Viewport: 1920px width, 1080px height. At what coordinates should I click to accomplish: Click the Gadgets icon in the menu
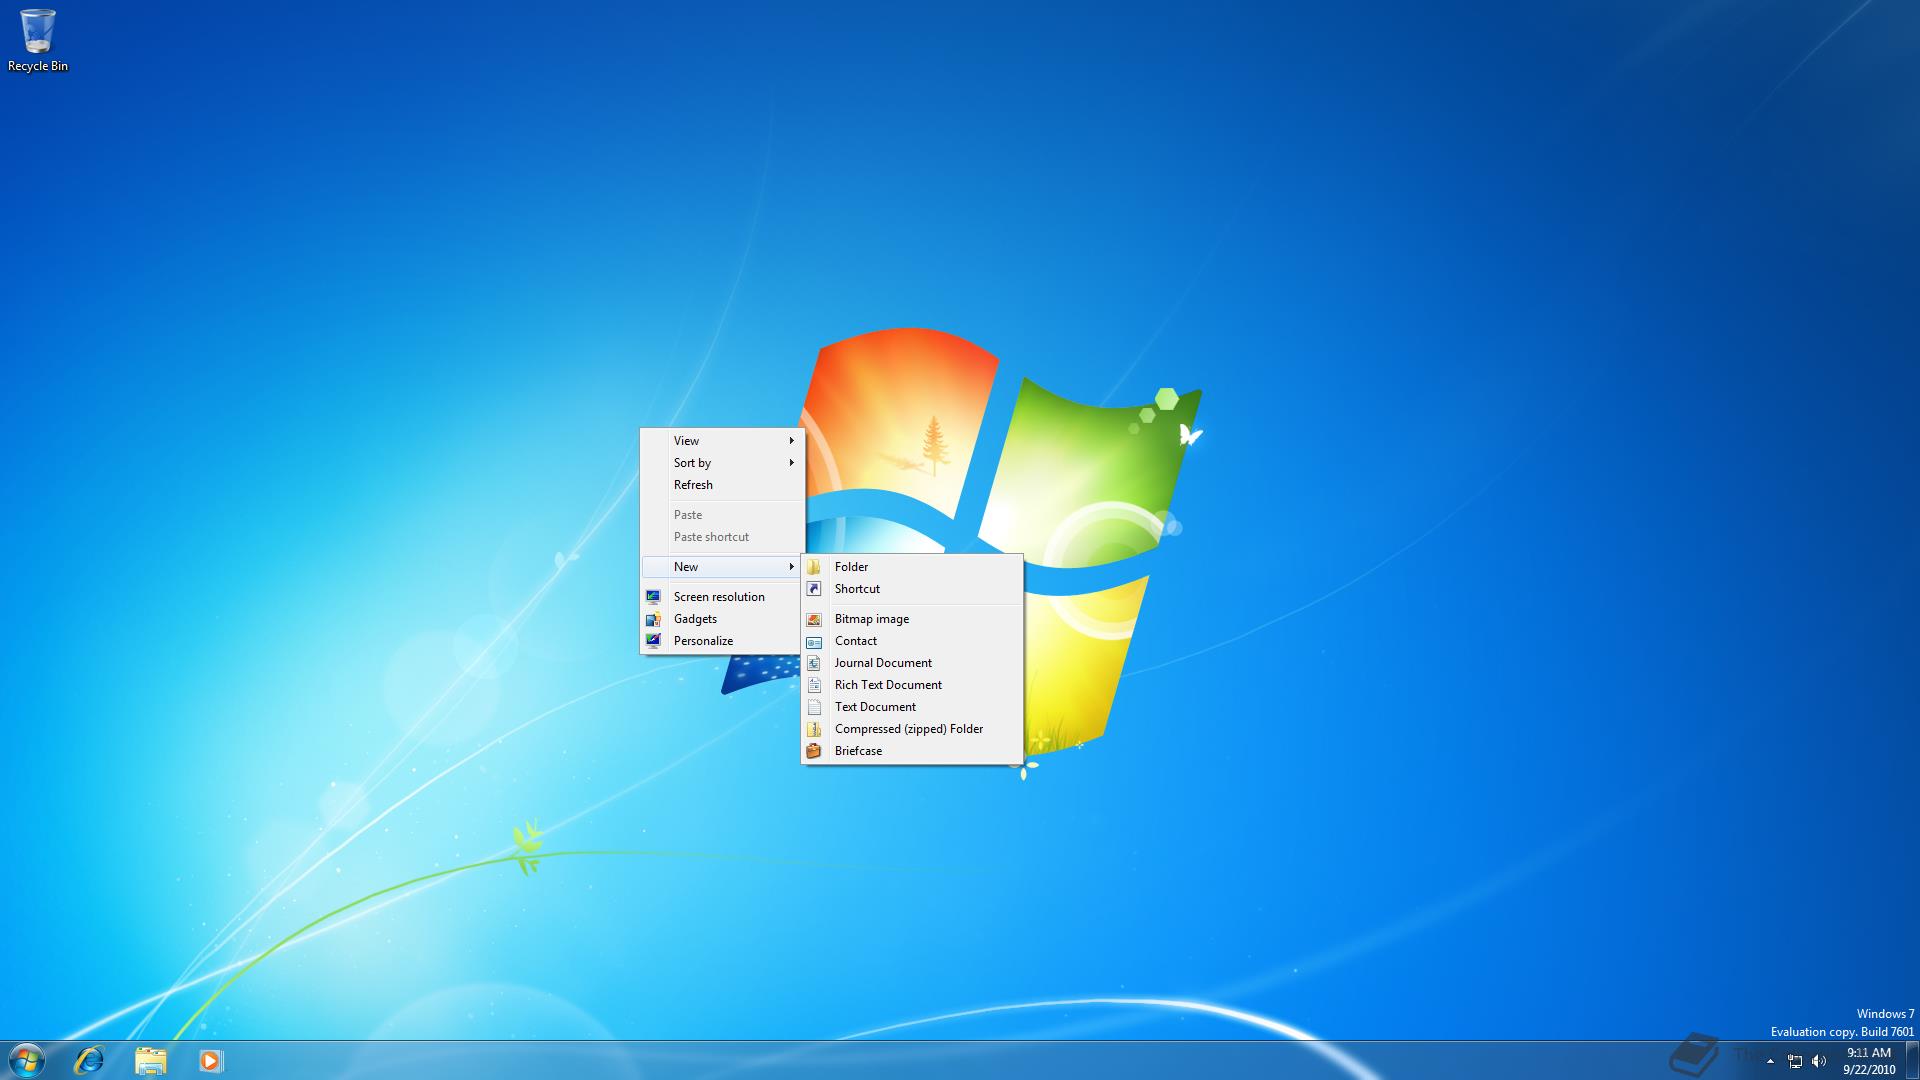click(653, 619)
